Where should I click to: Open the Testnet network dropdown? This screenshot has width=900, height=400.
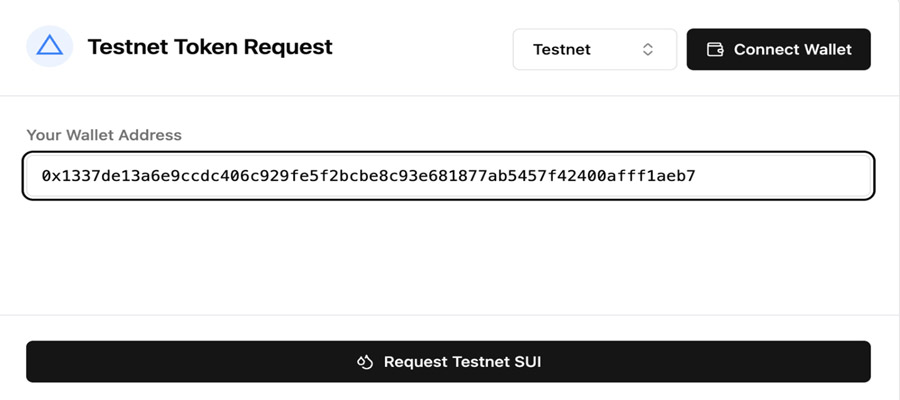[x=595, y=49]
